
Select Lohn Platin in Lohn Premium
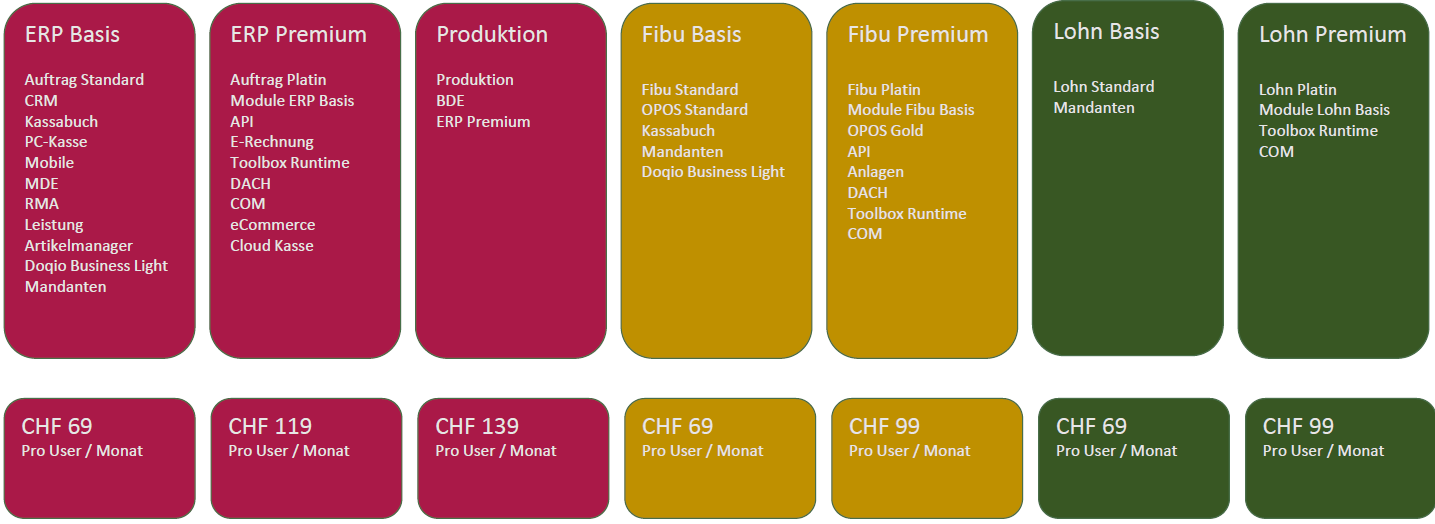[x=1297, y=90]
